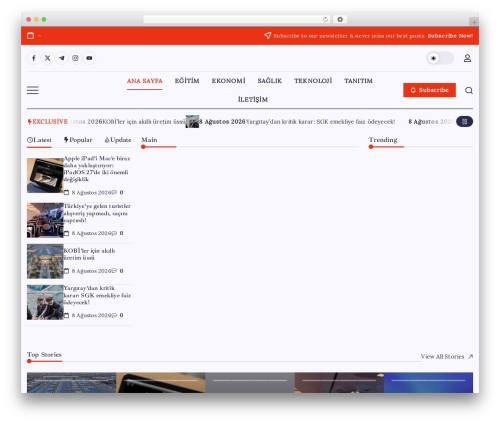Click comment count on iPad article

pyautogui.click(x=118, y=193)
